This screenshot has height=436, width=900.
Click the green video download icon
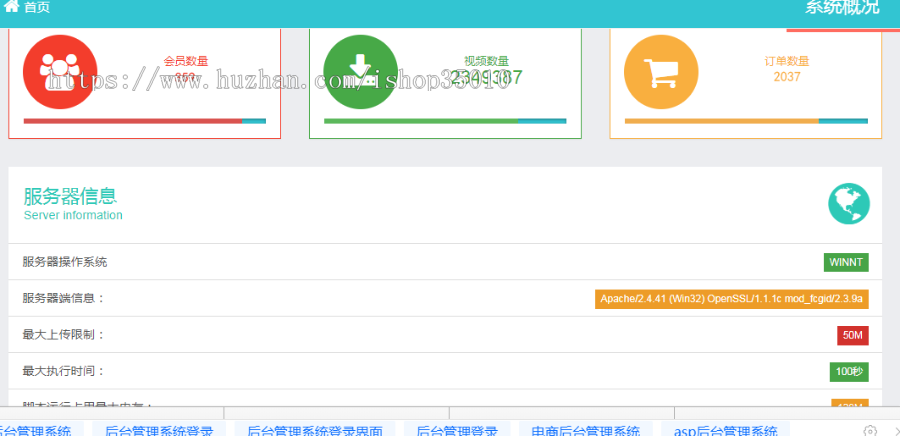click(360, 72)
